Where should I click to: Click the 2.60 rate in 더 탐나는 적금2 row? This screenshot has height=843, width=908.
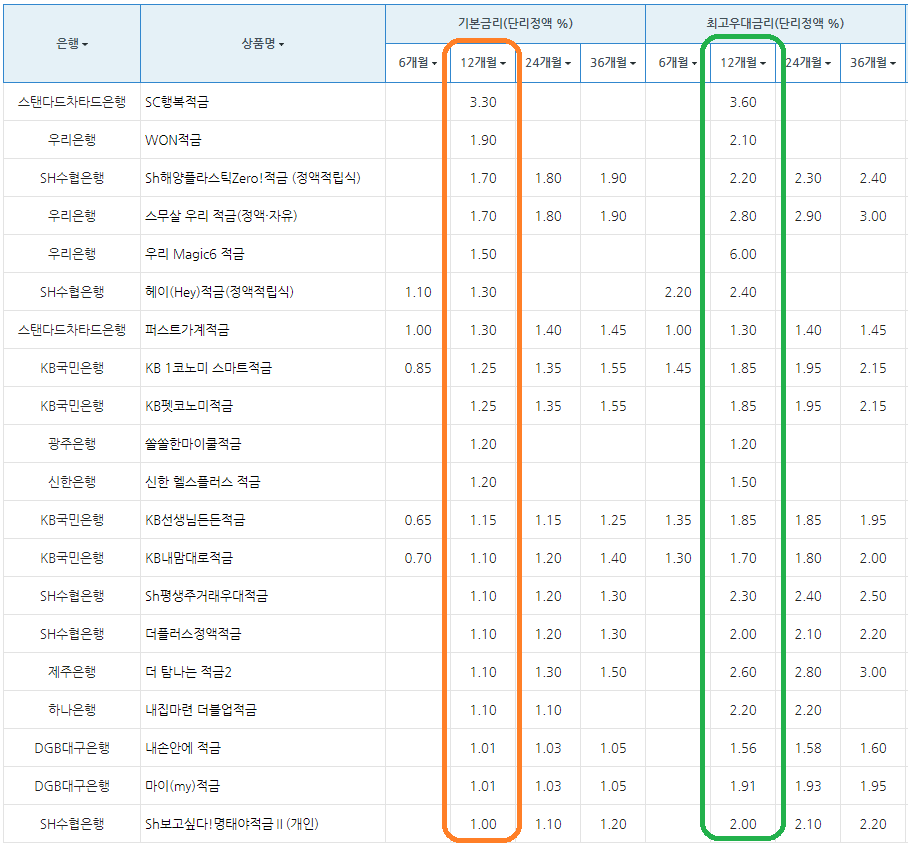tap(743, 672)
